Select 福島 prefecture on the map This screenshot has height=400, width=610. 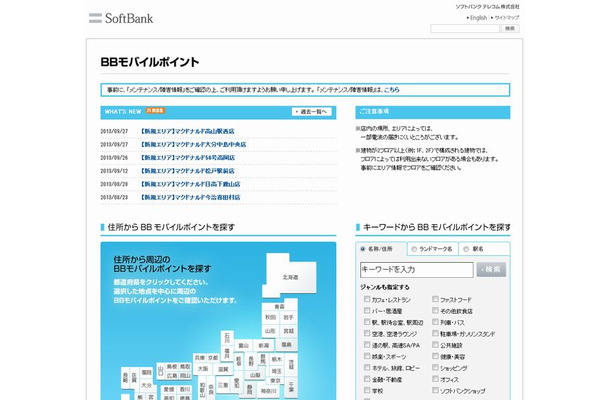pyautogui.click(x=286, y=345)
